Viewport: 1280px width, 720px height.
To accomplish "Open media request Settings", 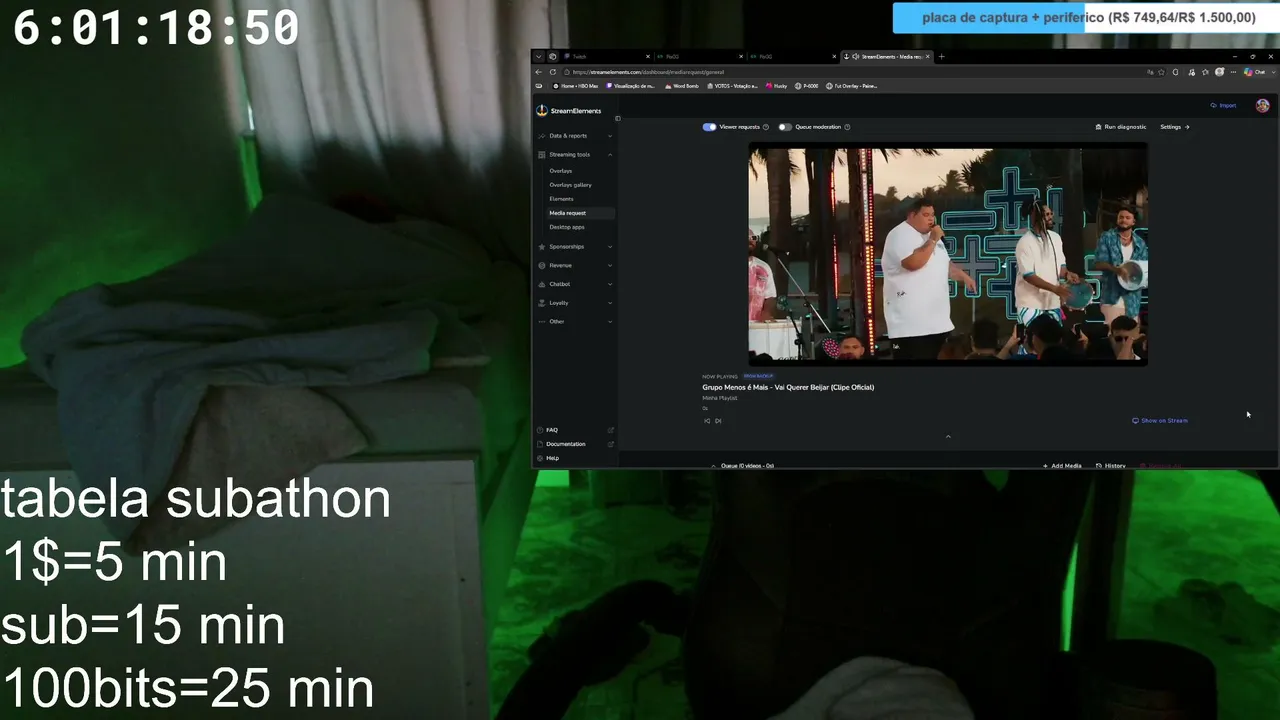I will point(1175,127).
